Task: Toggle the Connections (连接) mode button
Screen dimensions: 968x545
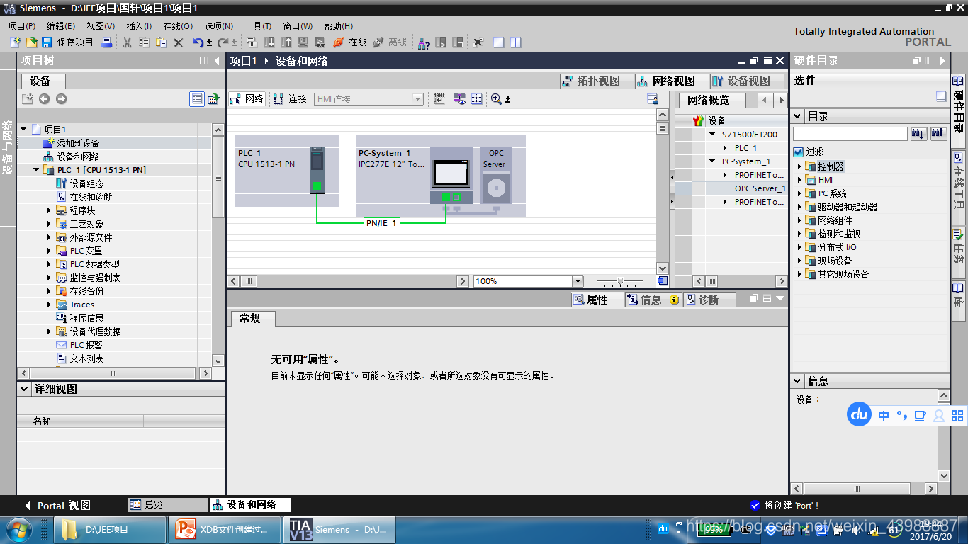Action: (x=291, y=99)
